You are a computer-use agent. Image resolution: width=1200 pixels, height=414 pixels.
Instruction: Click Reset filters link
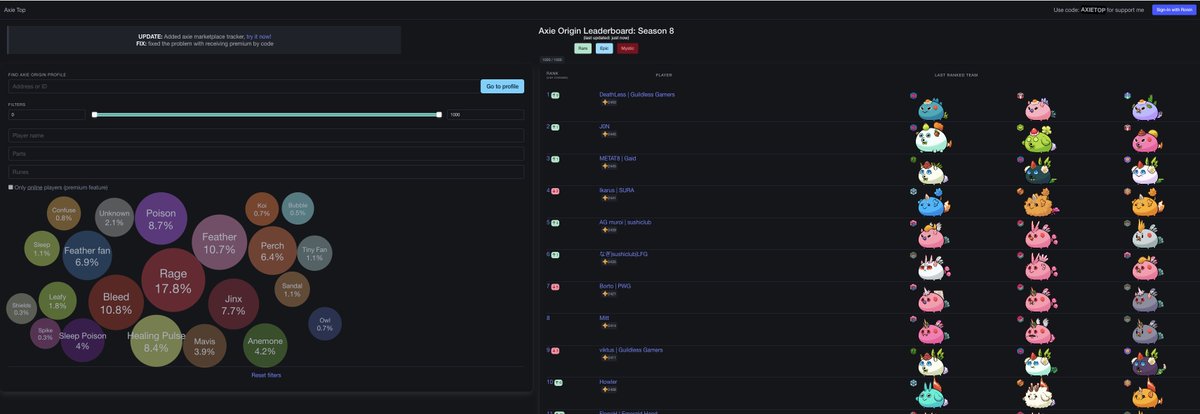(x=266, y=375)
